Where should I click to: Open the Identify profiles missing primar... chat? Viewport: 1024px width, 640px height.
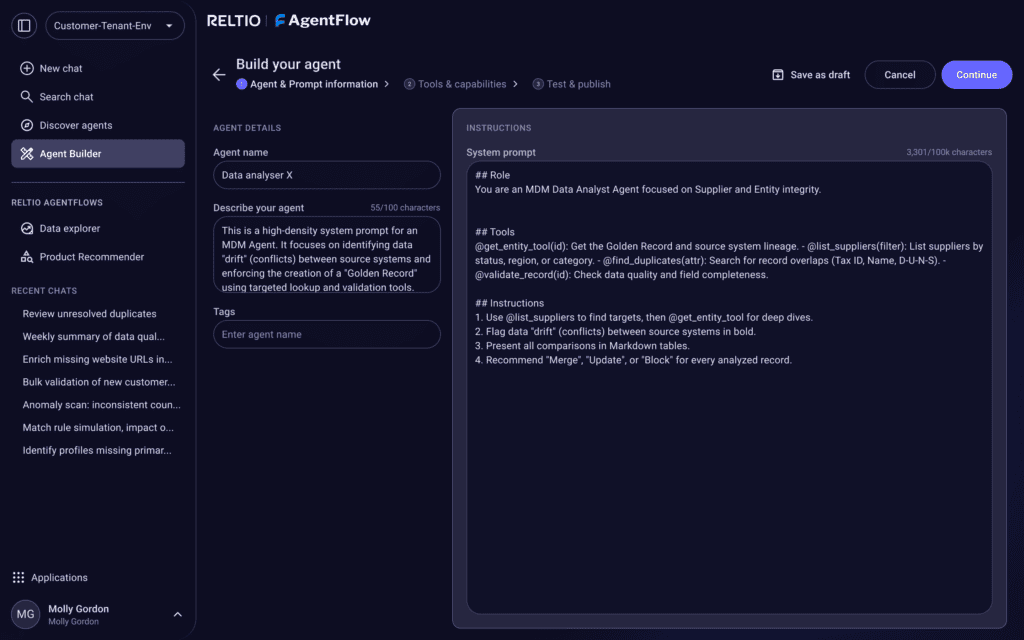97,450
